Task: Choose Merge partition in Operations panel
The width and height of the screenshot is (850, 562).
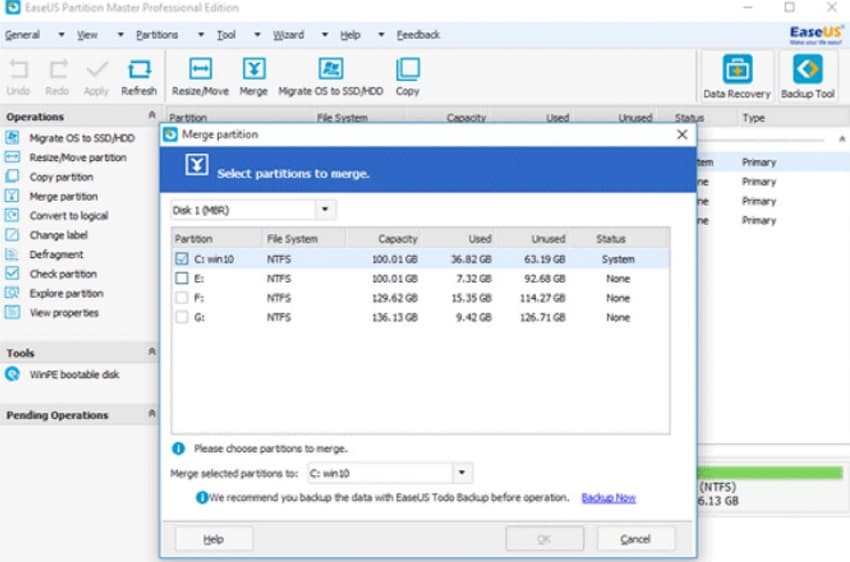Action: point(63,197)
